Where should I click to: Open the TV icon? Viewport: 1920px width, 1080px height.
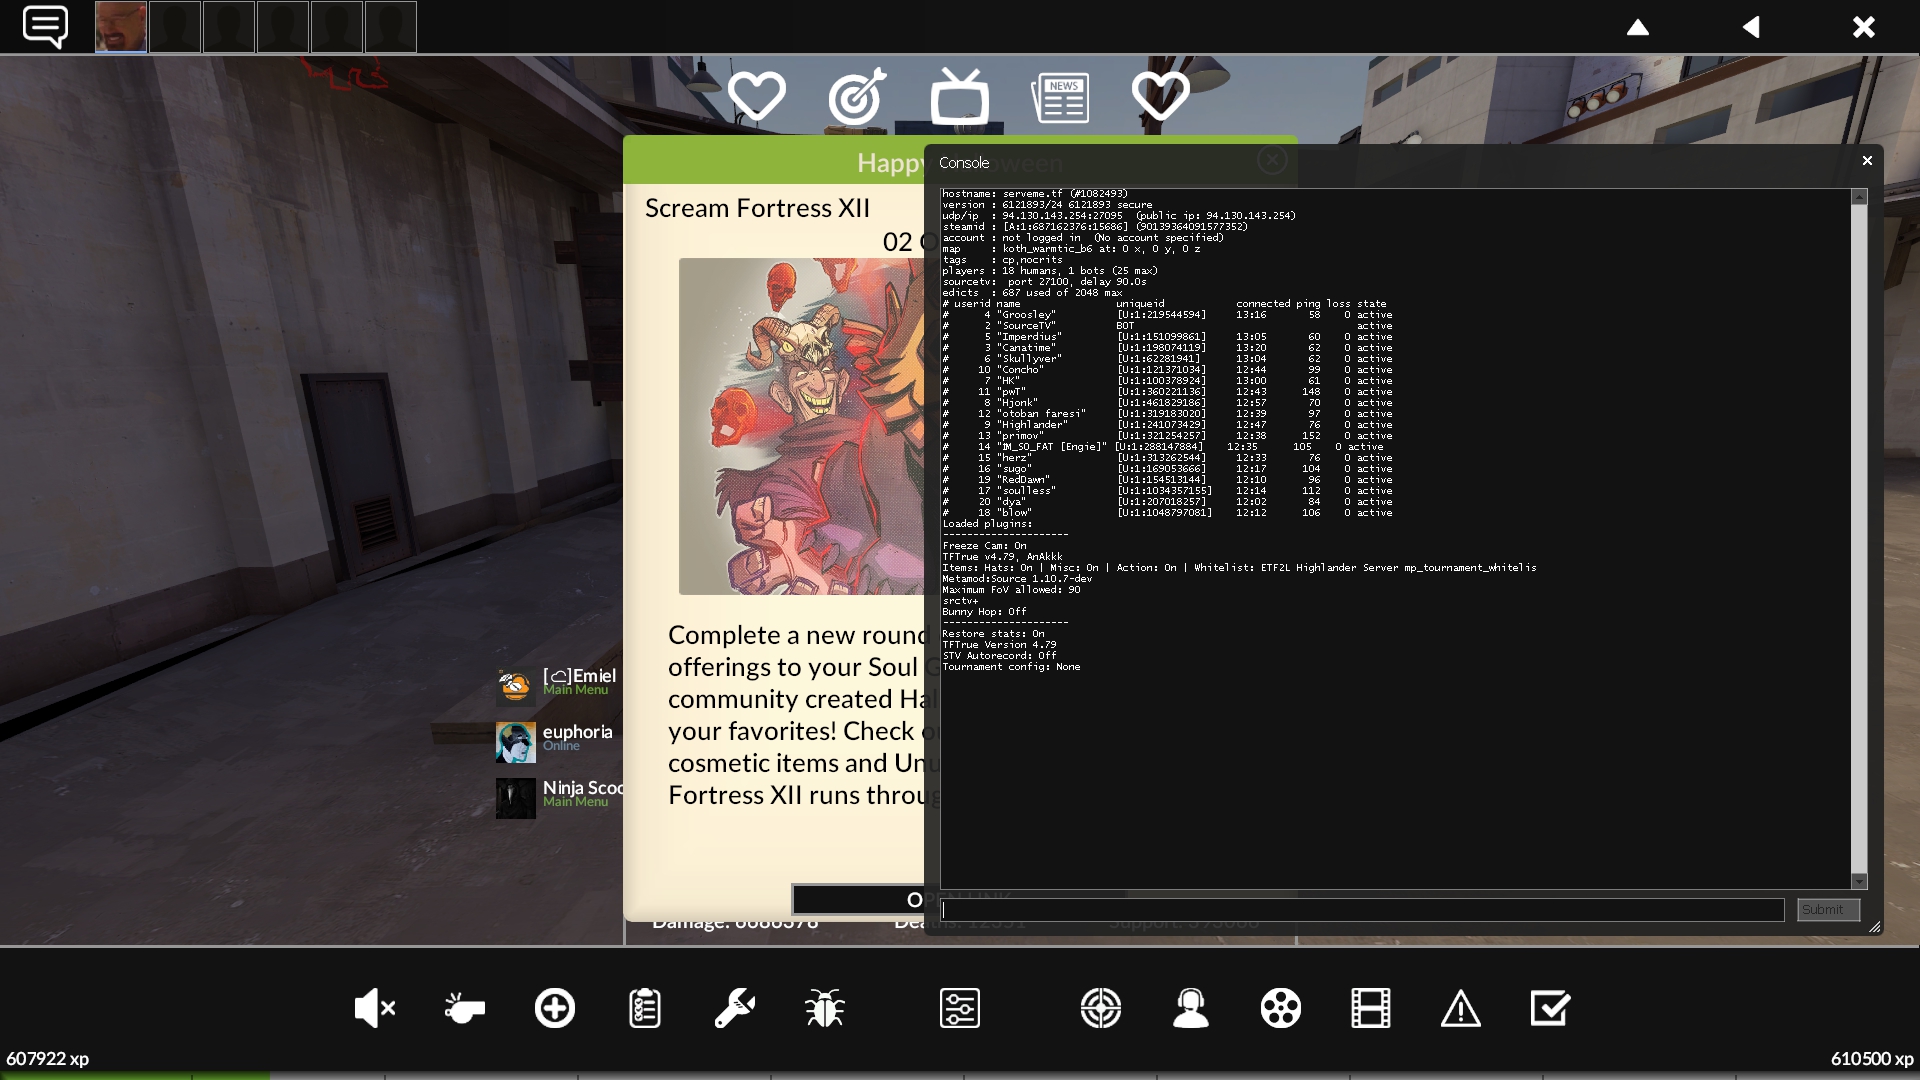click(960, 96)
